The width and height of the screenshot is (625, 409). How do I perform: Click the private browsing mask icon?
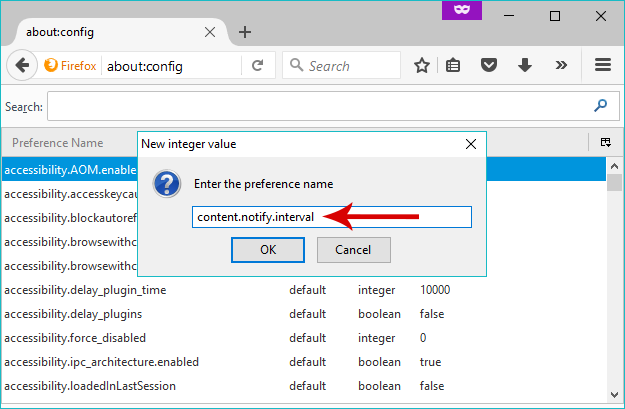pyautogui.click(x=462, y=10)
